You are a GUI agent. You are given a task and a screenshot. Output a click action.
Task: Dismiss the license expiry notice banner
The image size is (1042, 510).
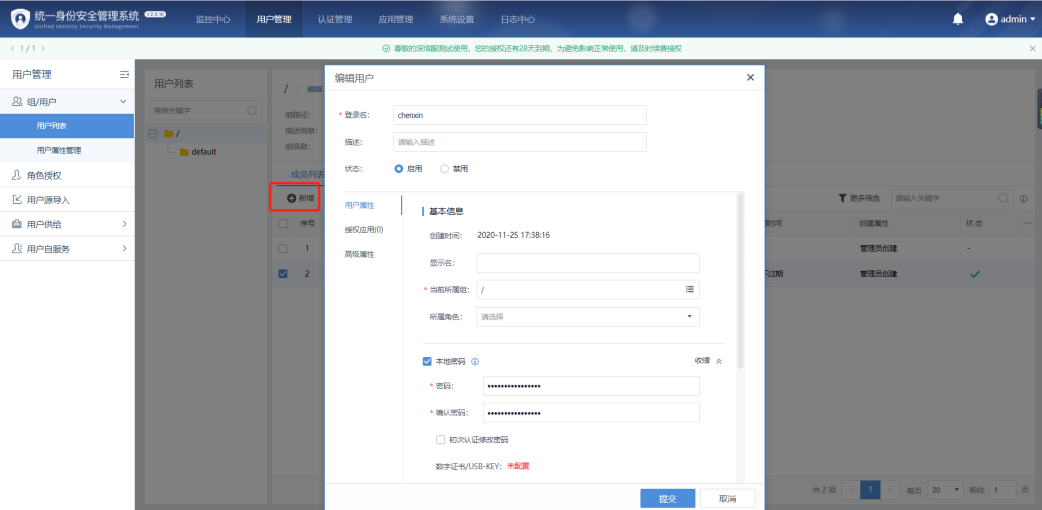[1032, 48]
